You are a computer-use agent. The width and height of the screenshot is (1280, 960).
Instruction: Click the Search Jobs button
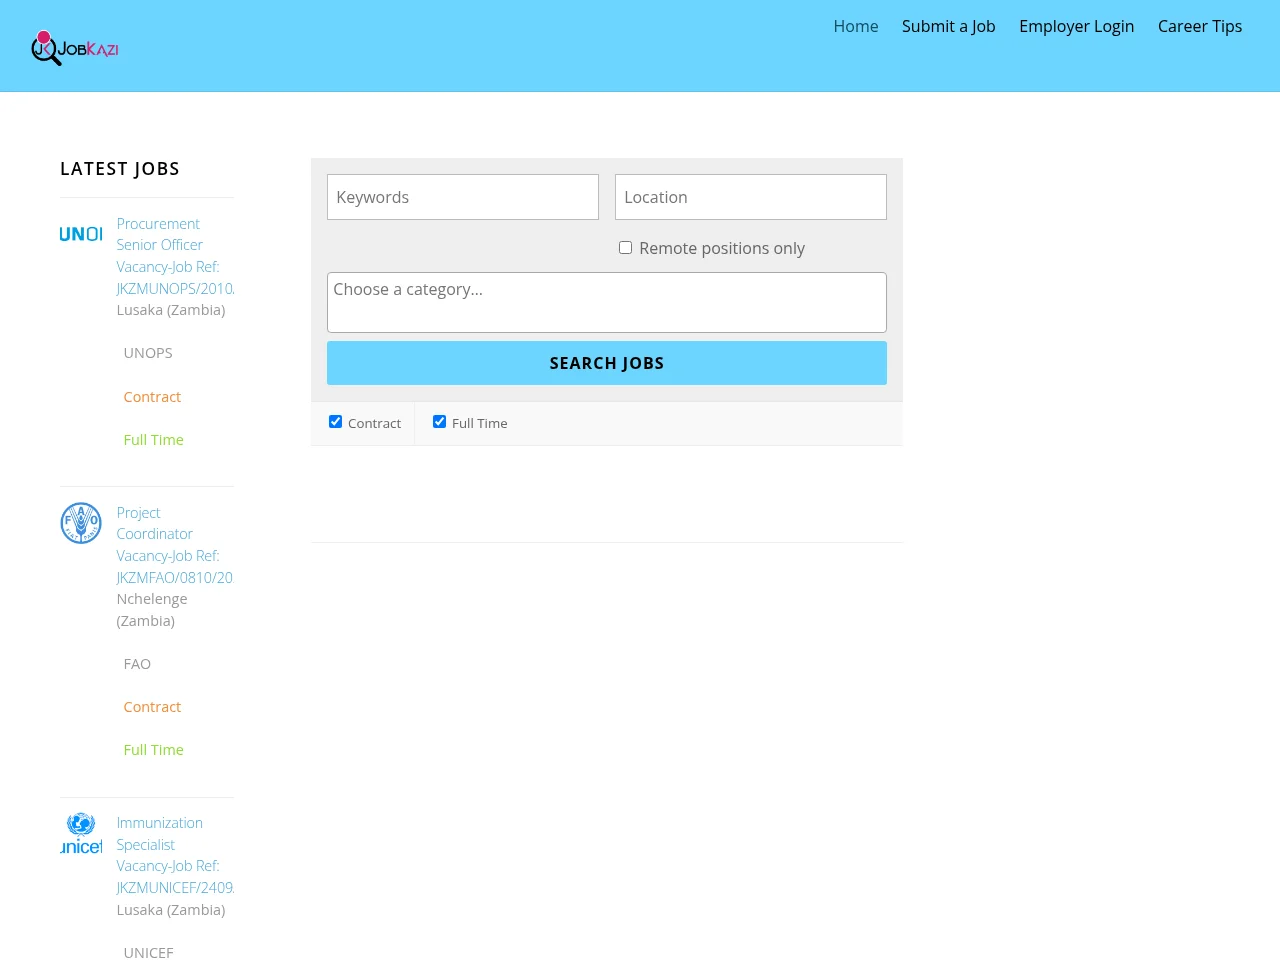tap(607, 363)
